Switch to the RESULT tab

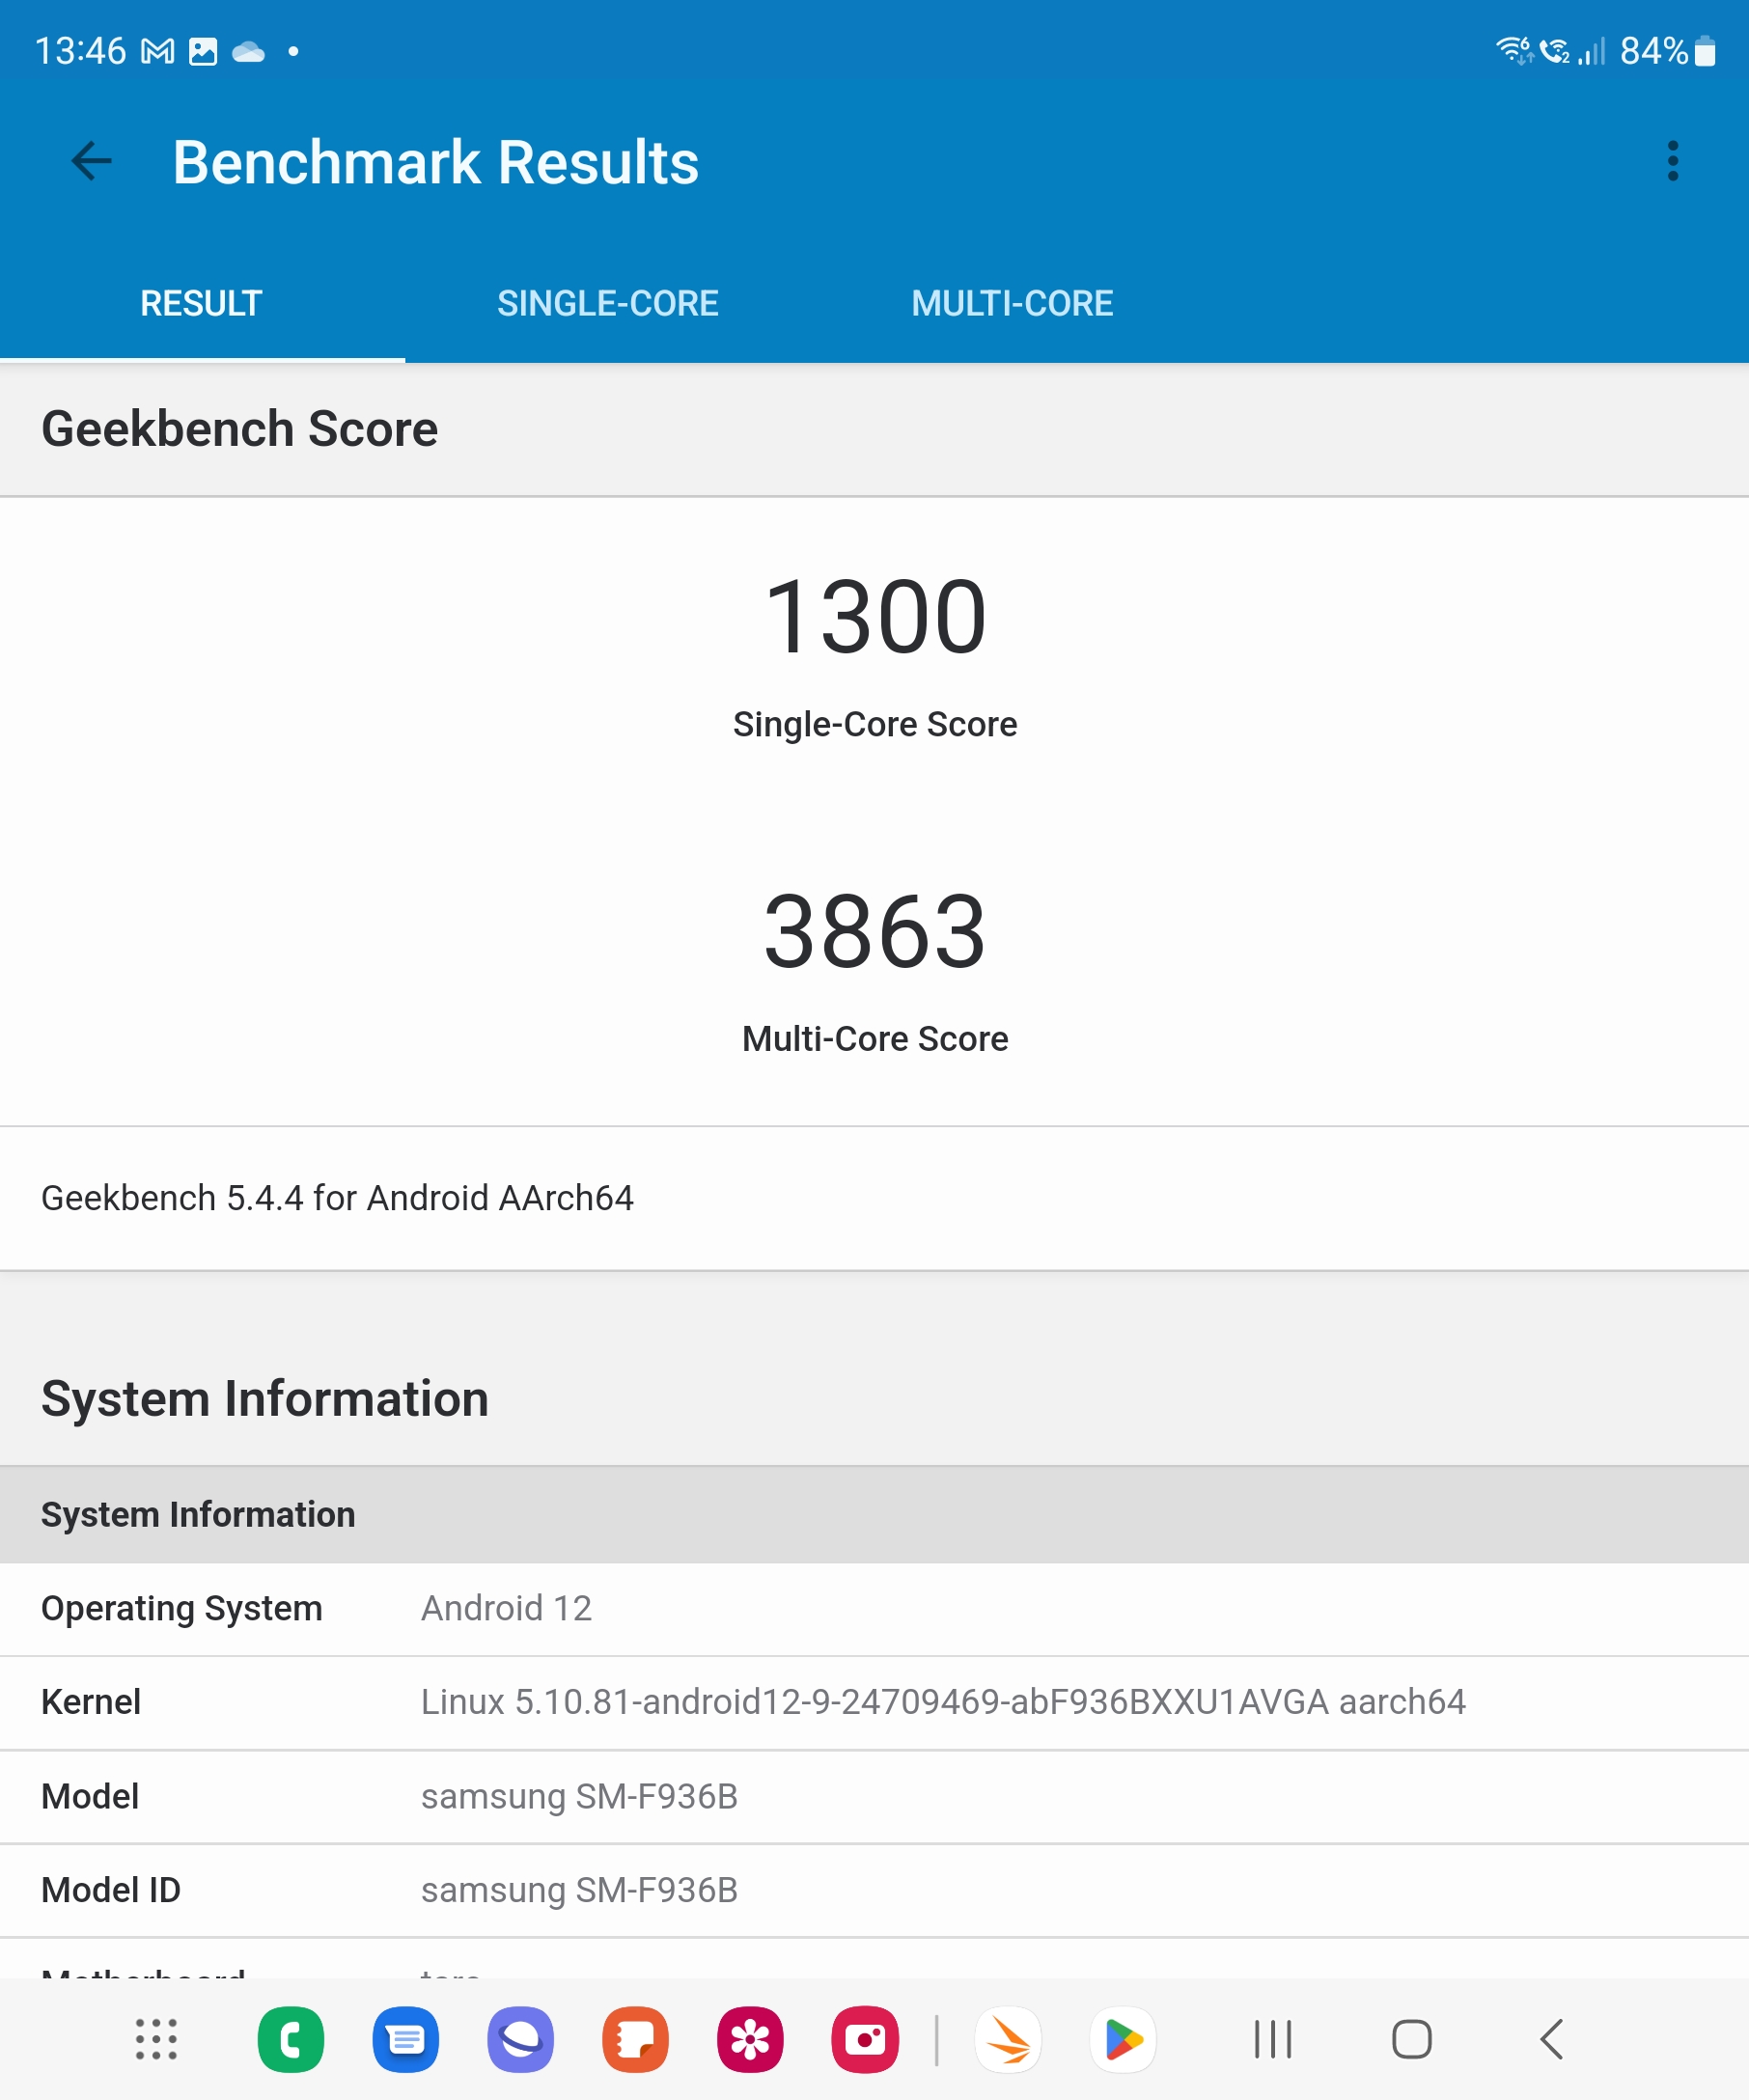coord(201,303)
